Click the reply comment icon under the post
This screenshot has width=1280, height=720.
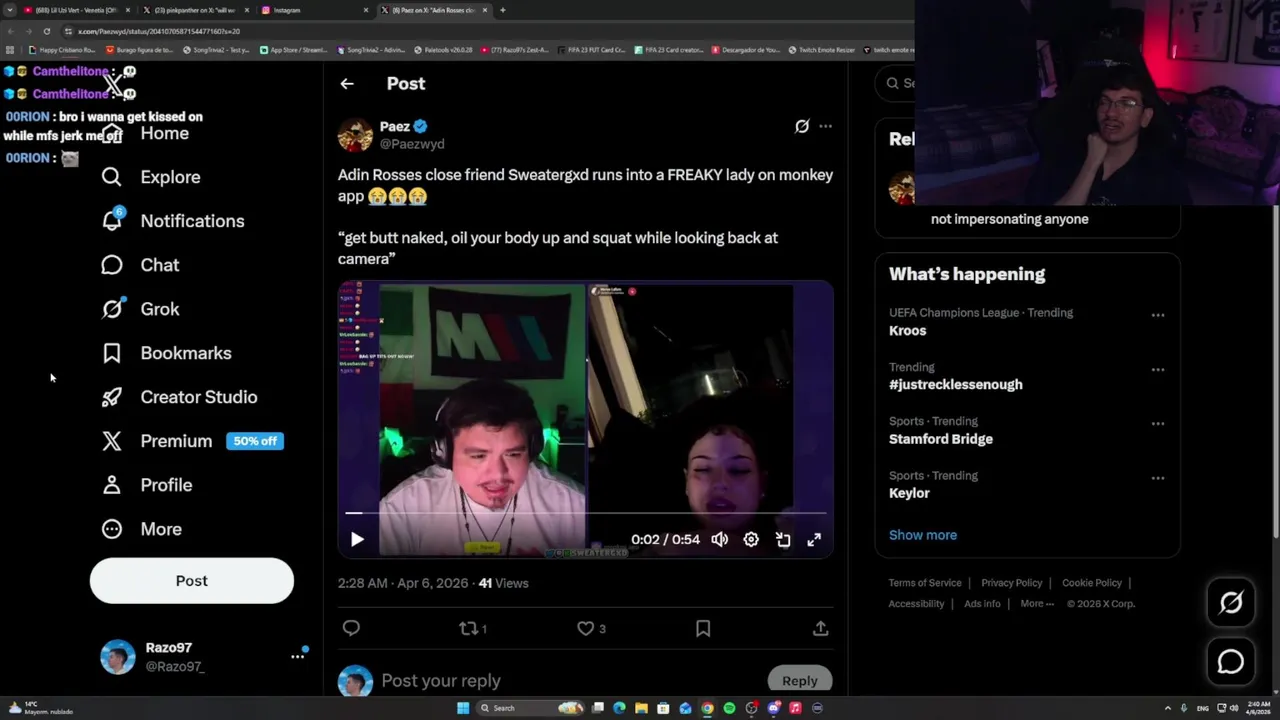351,628
